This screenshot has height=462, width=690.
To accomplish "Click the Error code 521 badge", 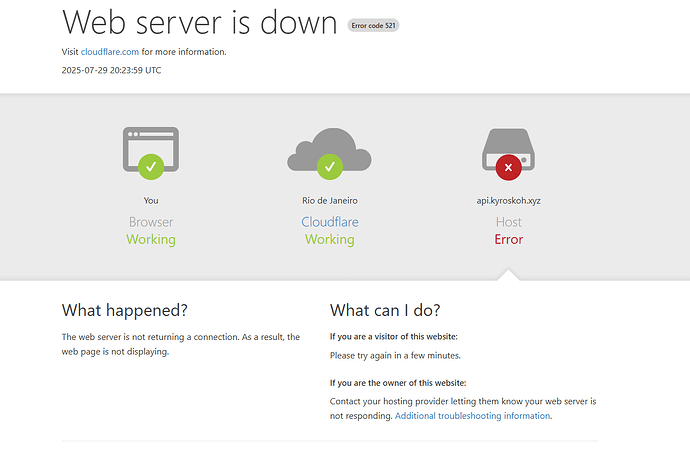I will pos(373,26).
